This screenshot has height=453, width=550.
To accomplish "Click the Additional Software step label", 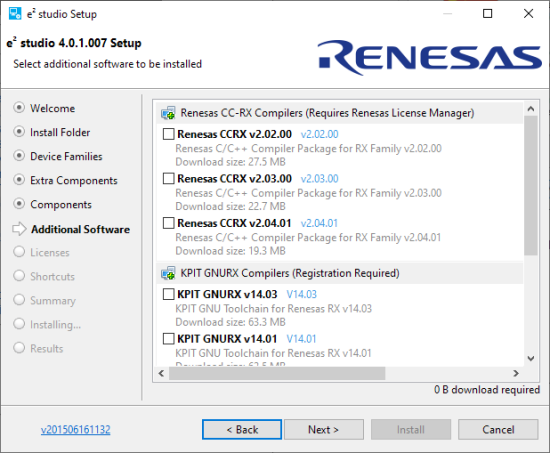I will point(81,229).
